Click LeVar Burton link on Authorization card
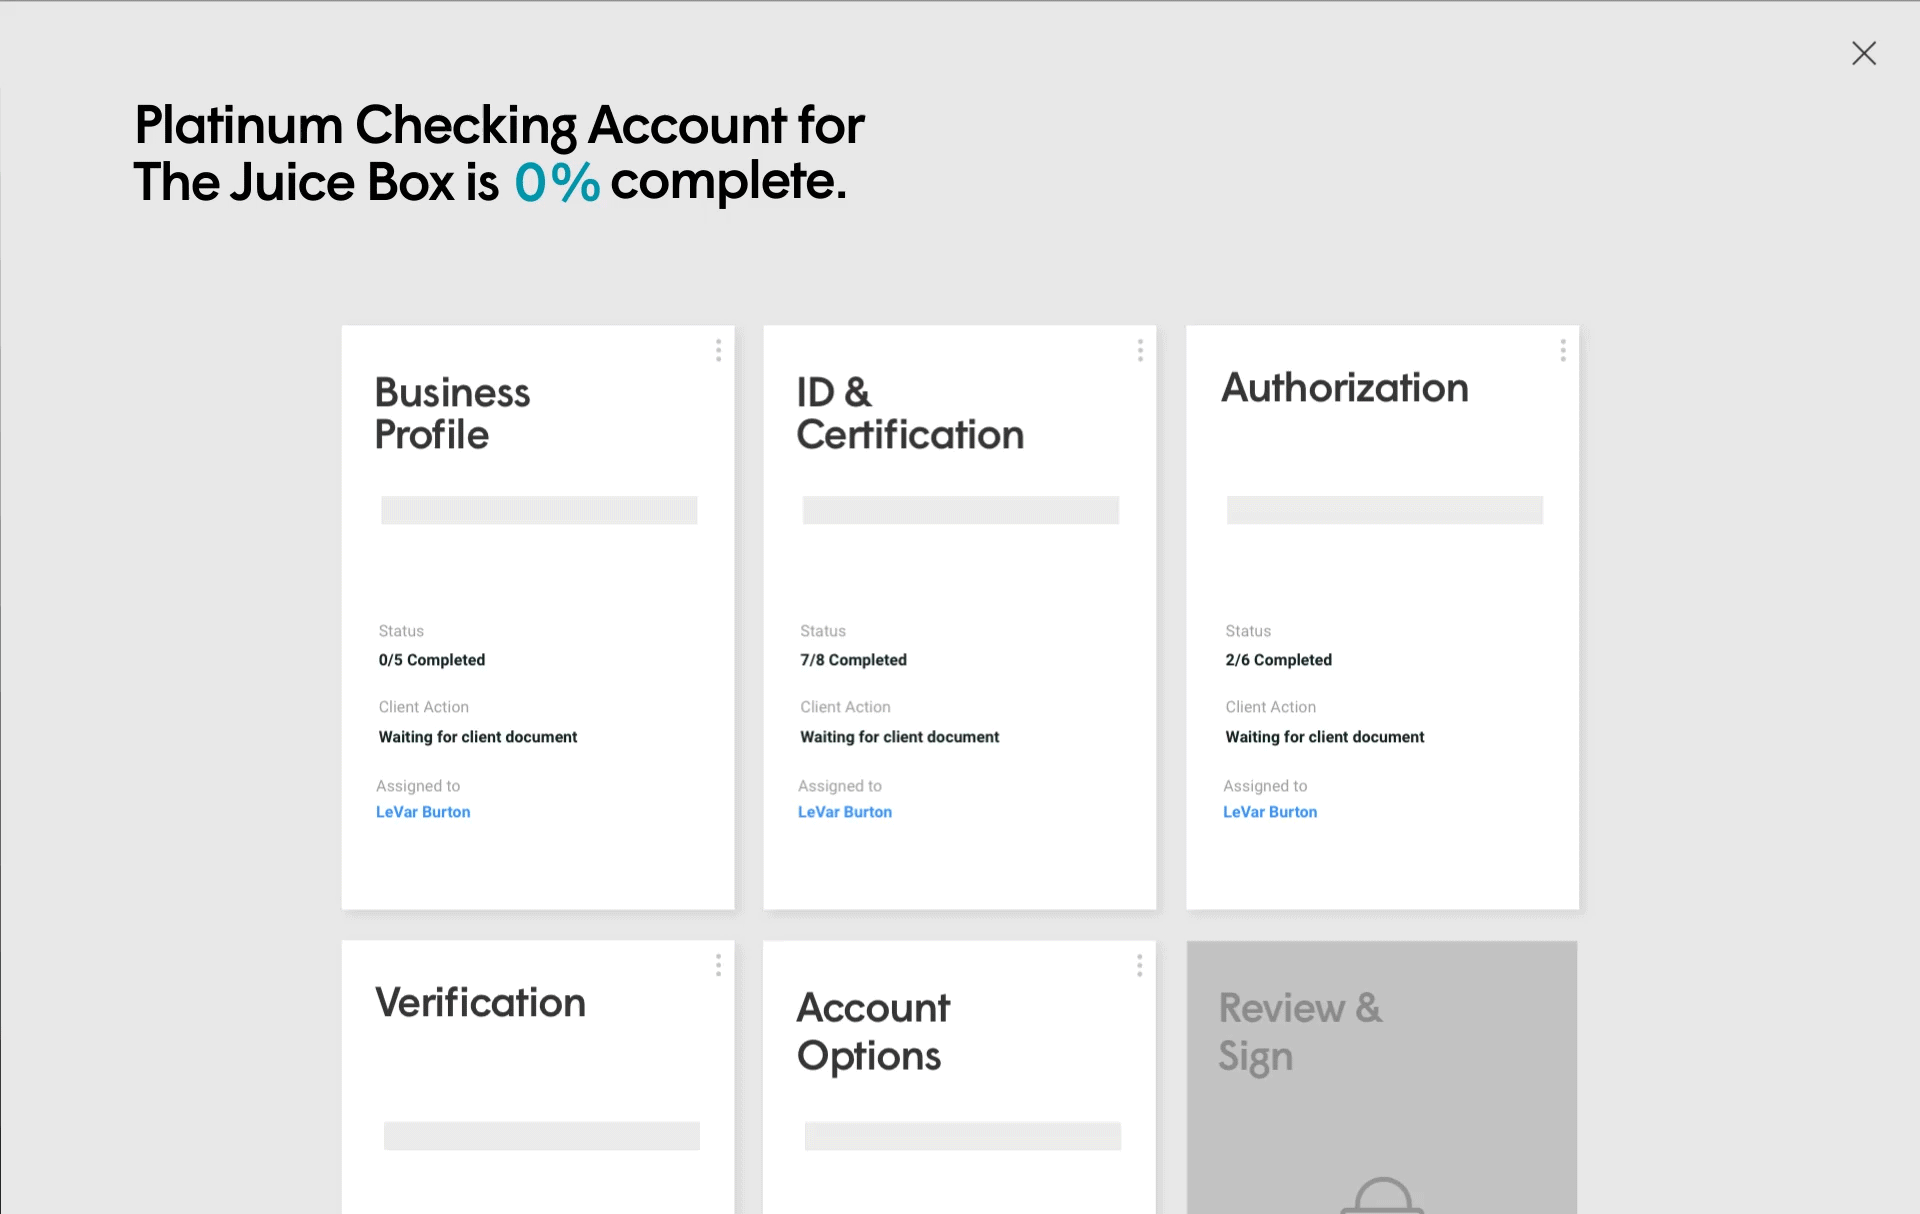Screen dimensions: 1920x1214 coord(1270,812)
